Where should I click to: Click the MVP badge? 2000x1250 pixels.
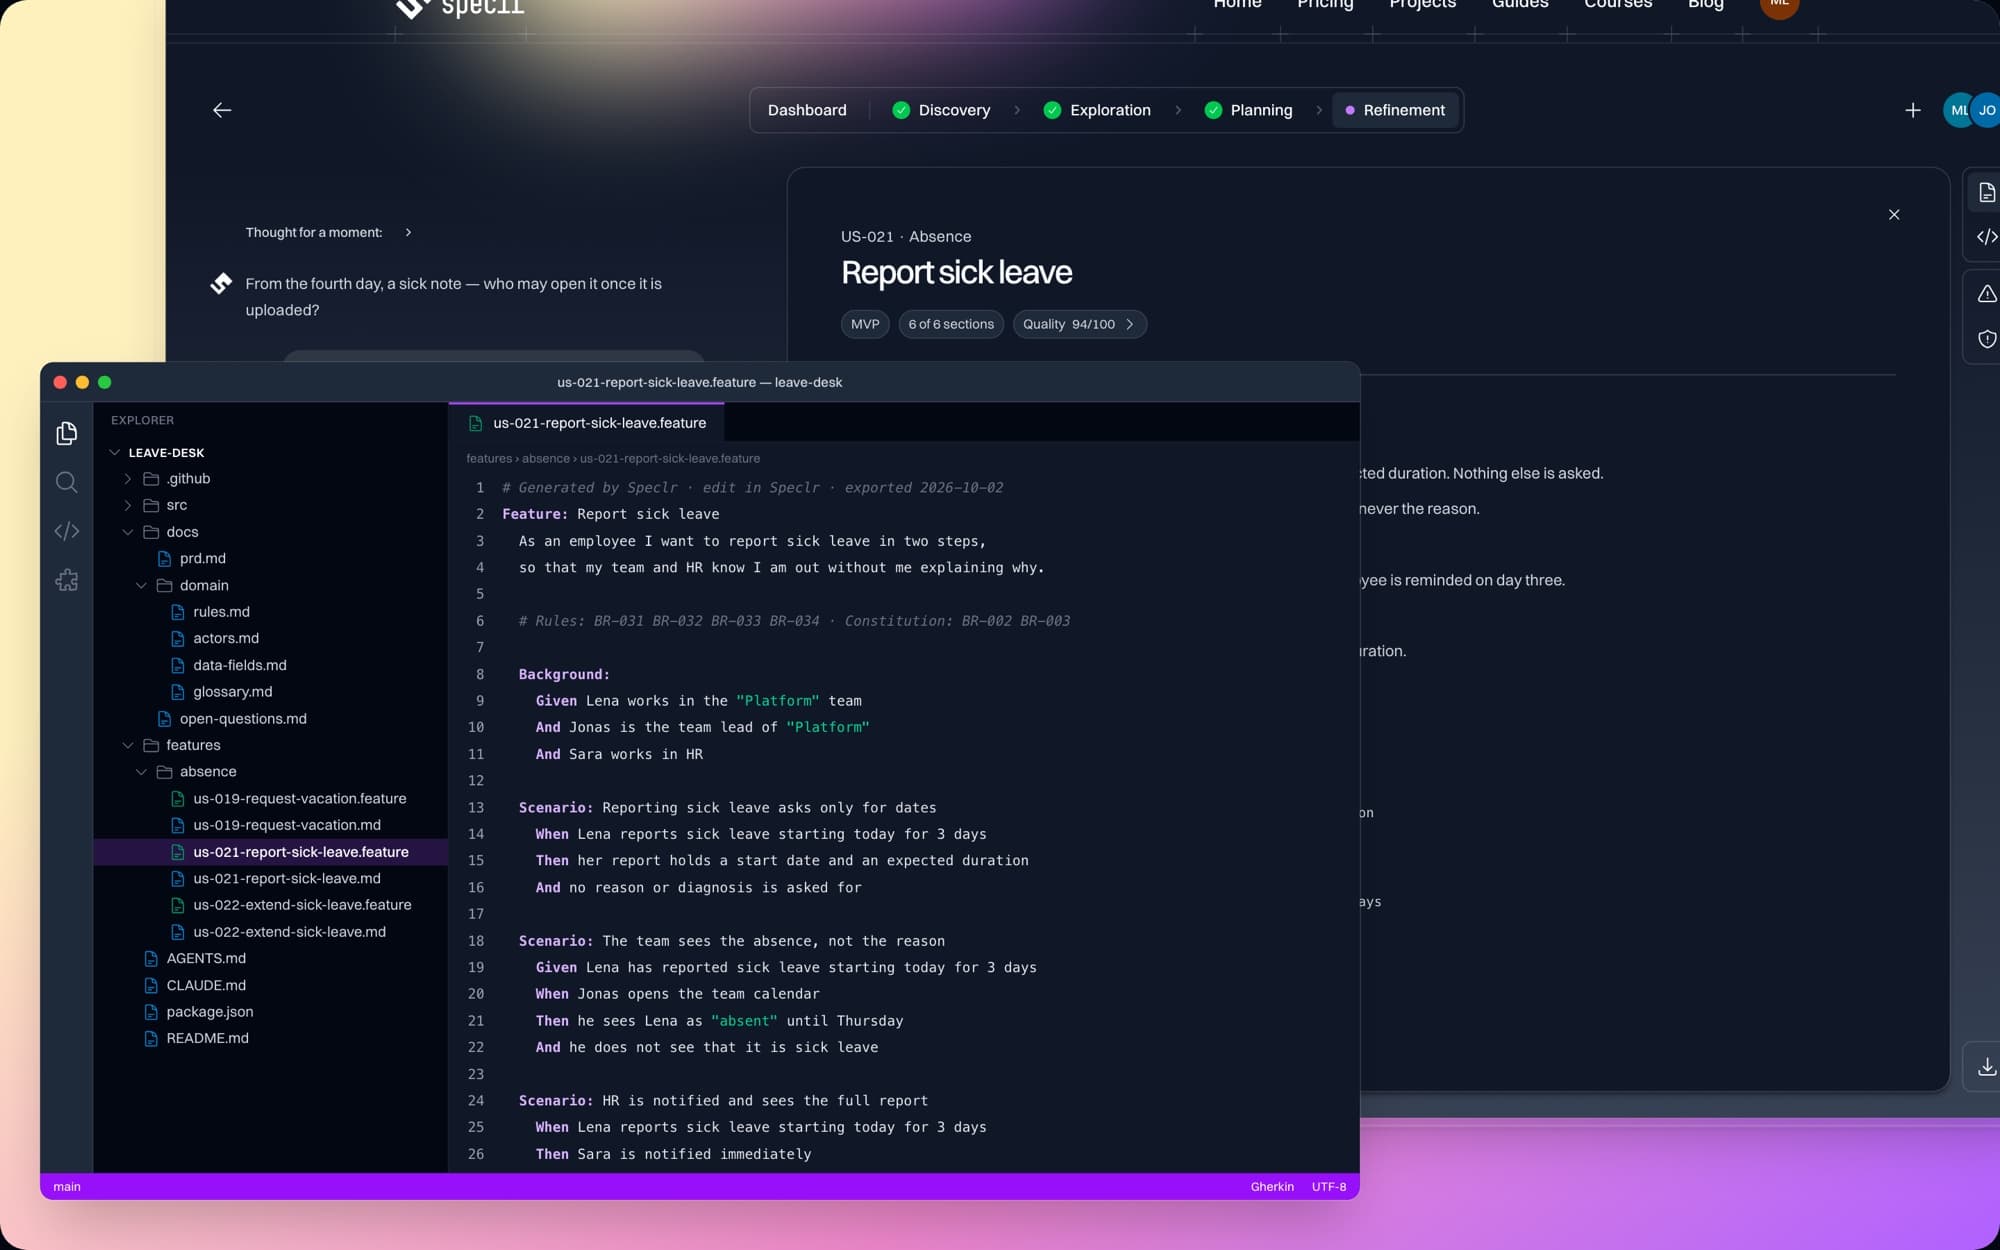(865, 324)
